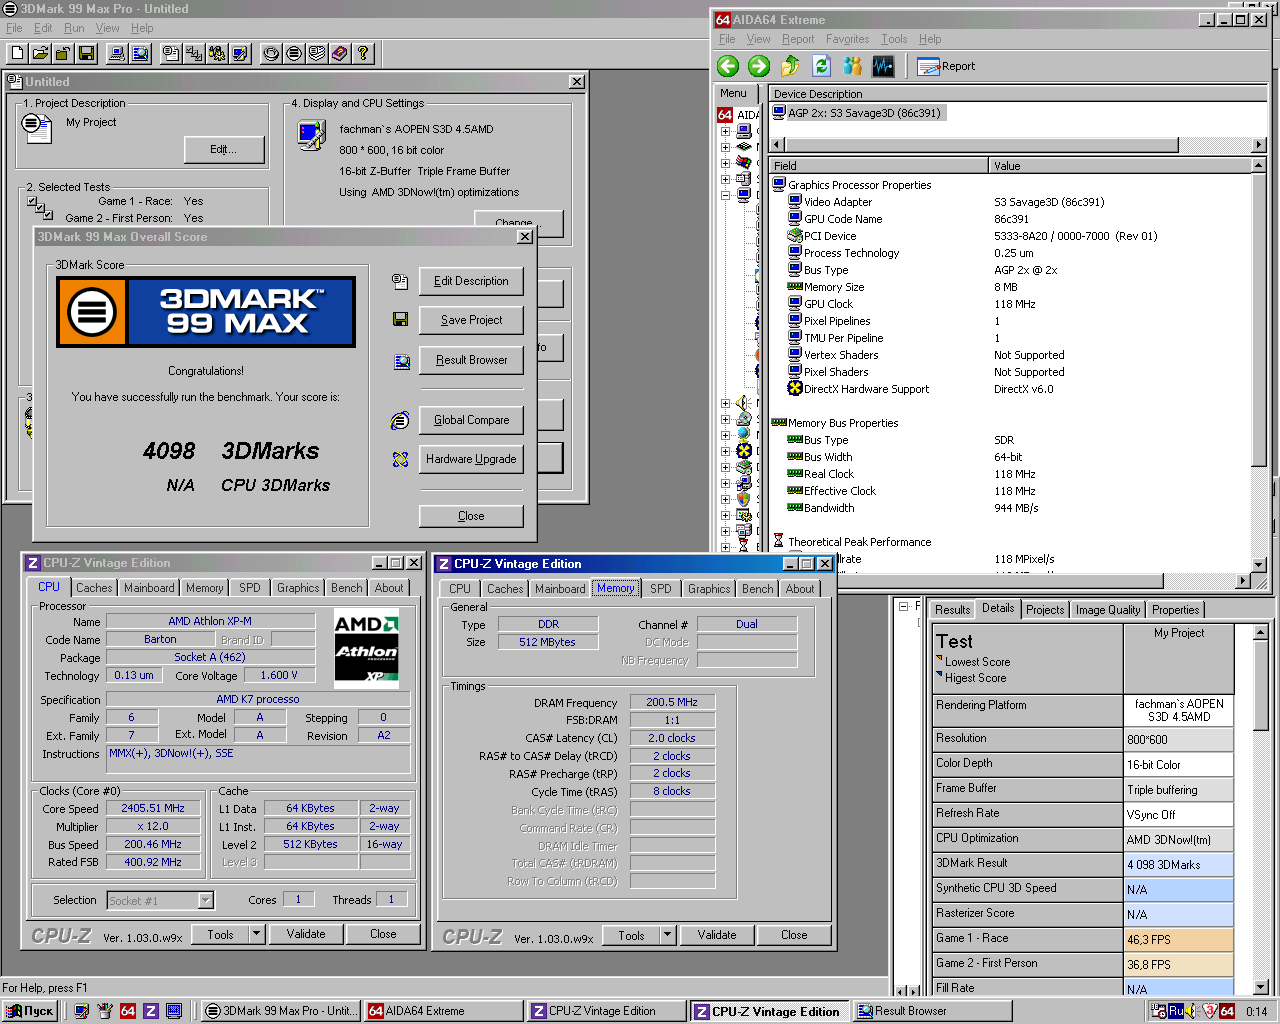Click the Пуск start button
This screenshot has width=1280, height=1024.
tap(30, 1011)
